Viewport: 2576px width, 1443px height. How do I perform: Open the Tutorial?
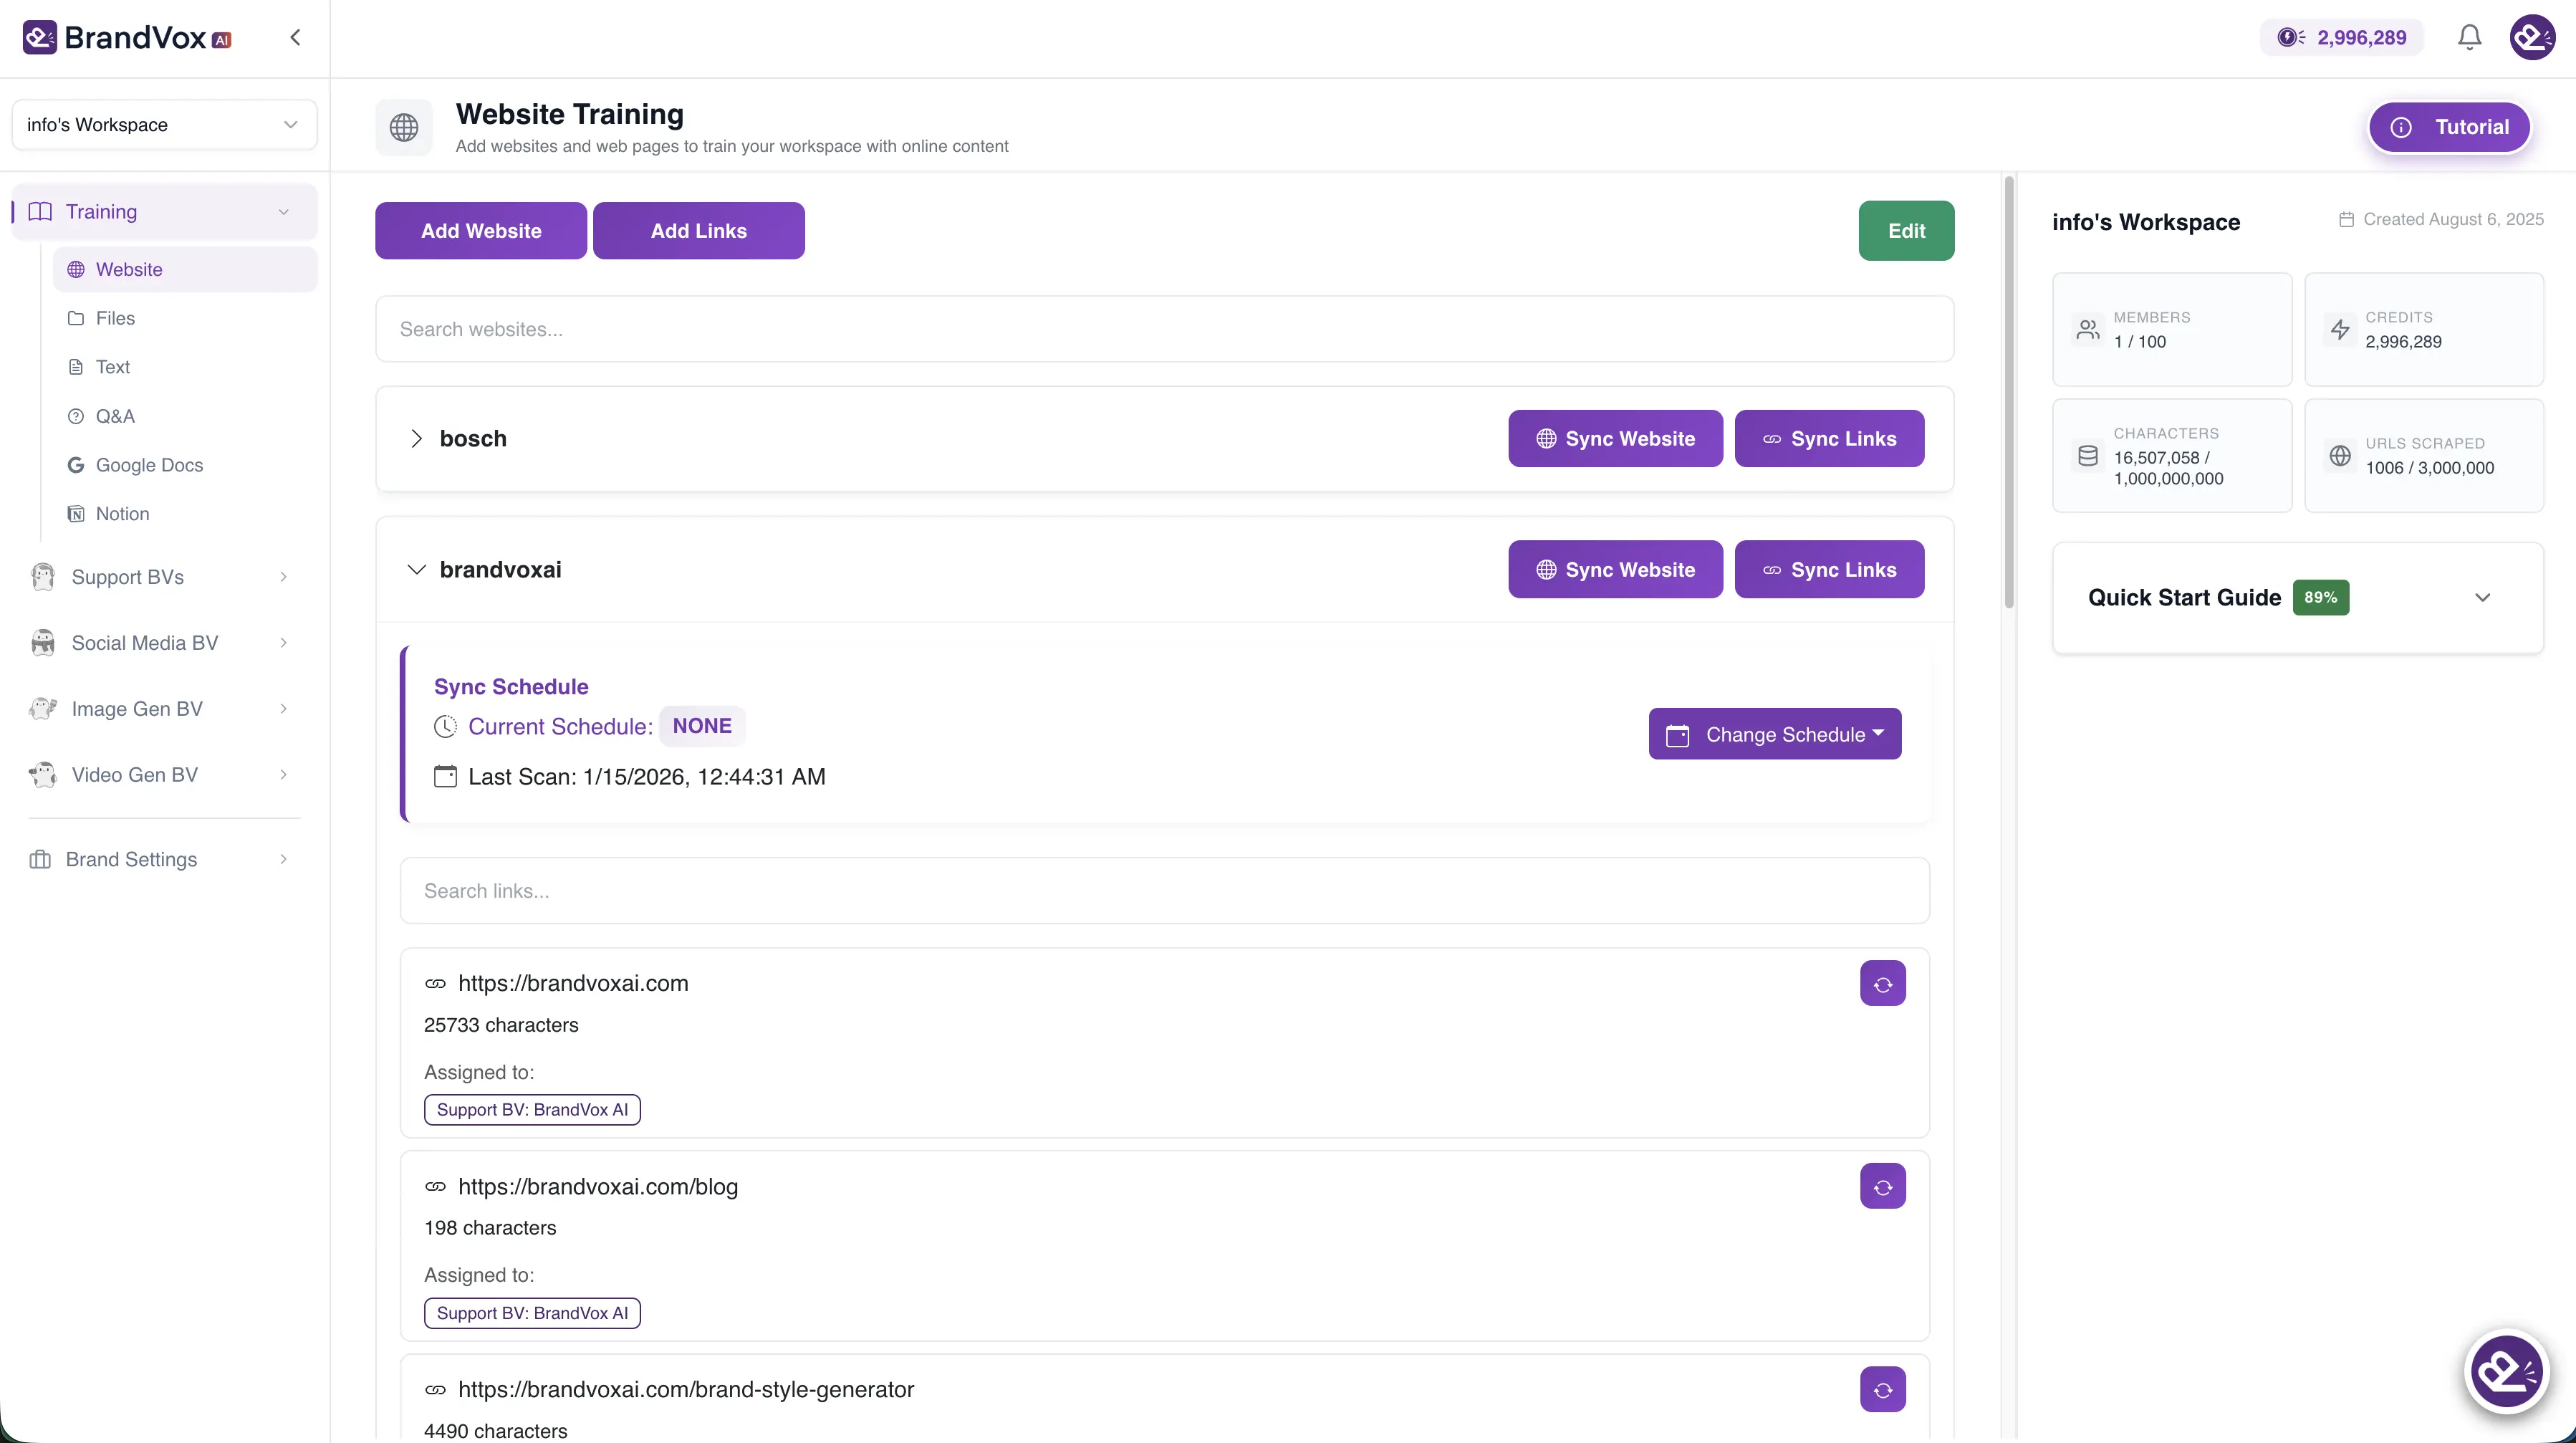(x=2449, y=127)
